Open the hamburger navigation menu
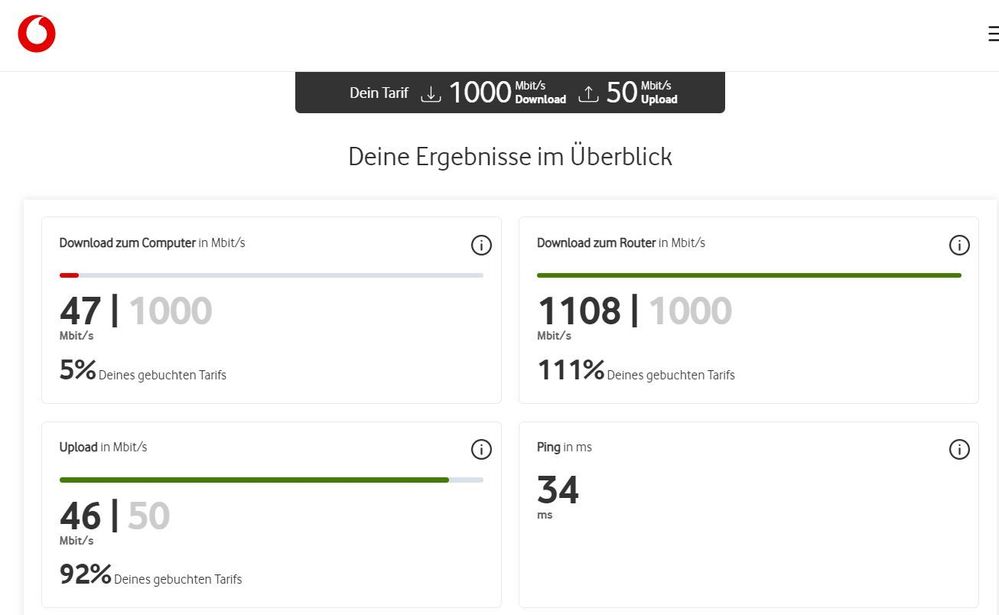999x615 pixels. point(991,33)
